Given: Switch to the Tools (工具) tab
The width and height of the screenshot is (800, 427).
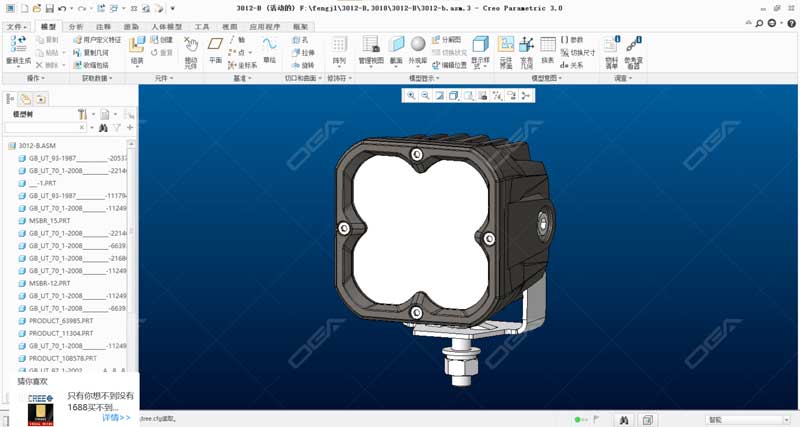Looking at the screenshot, I should point(202,27).
